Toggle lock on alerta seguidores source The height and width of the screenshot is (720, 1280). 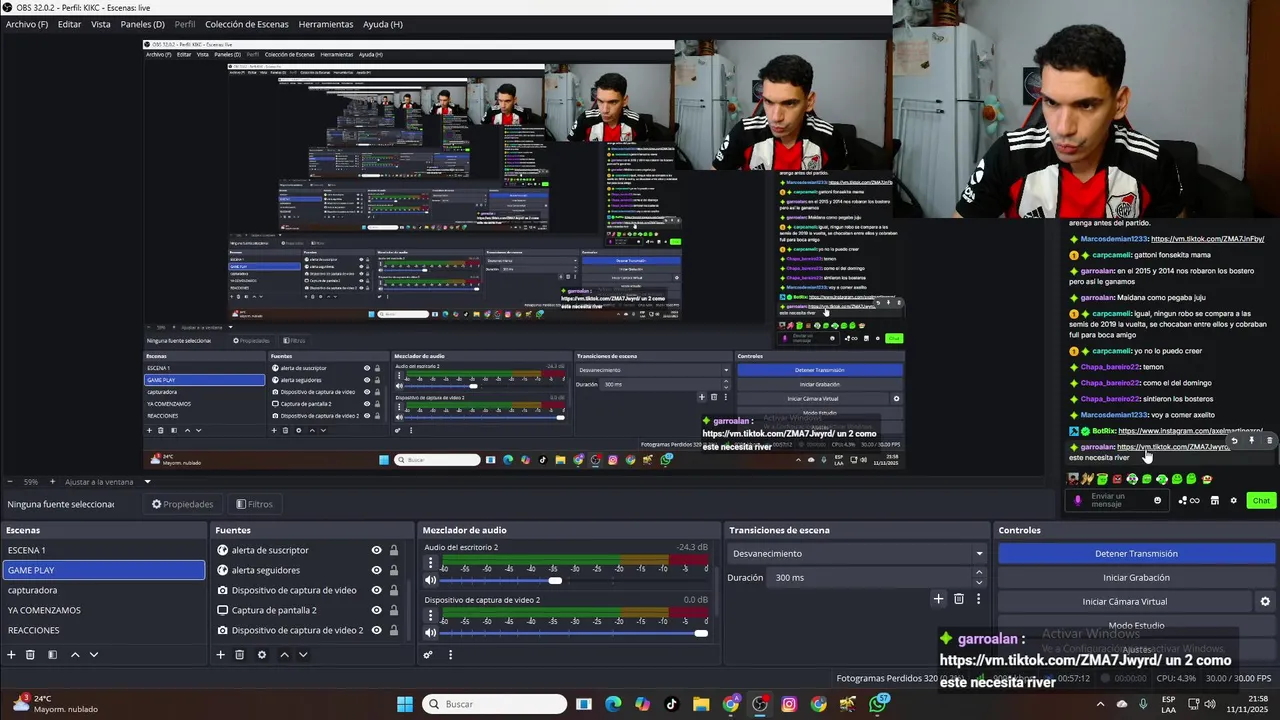coord(394,570)
